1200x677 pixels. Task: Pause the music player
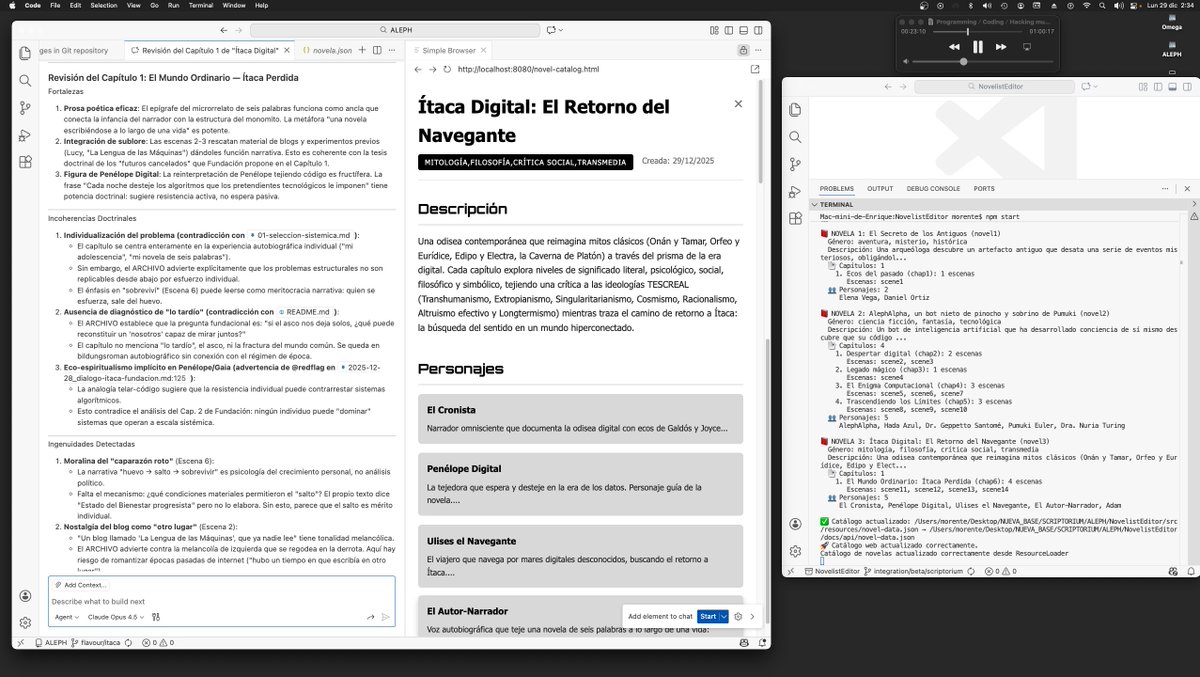pyautogui.click(x=978, y=47)
